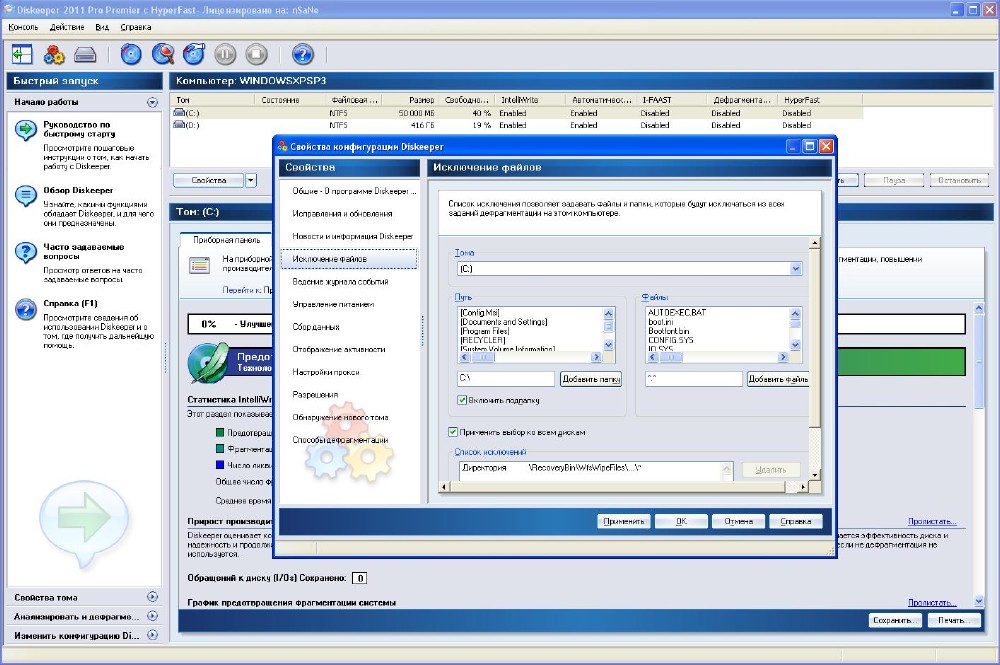
Task: Click the Свойства button in main window
Action: tap(209, 180)
